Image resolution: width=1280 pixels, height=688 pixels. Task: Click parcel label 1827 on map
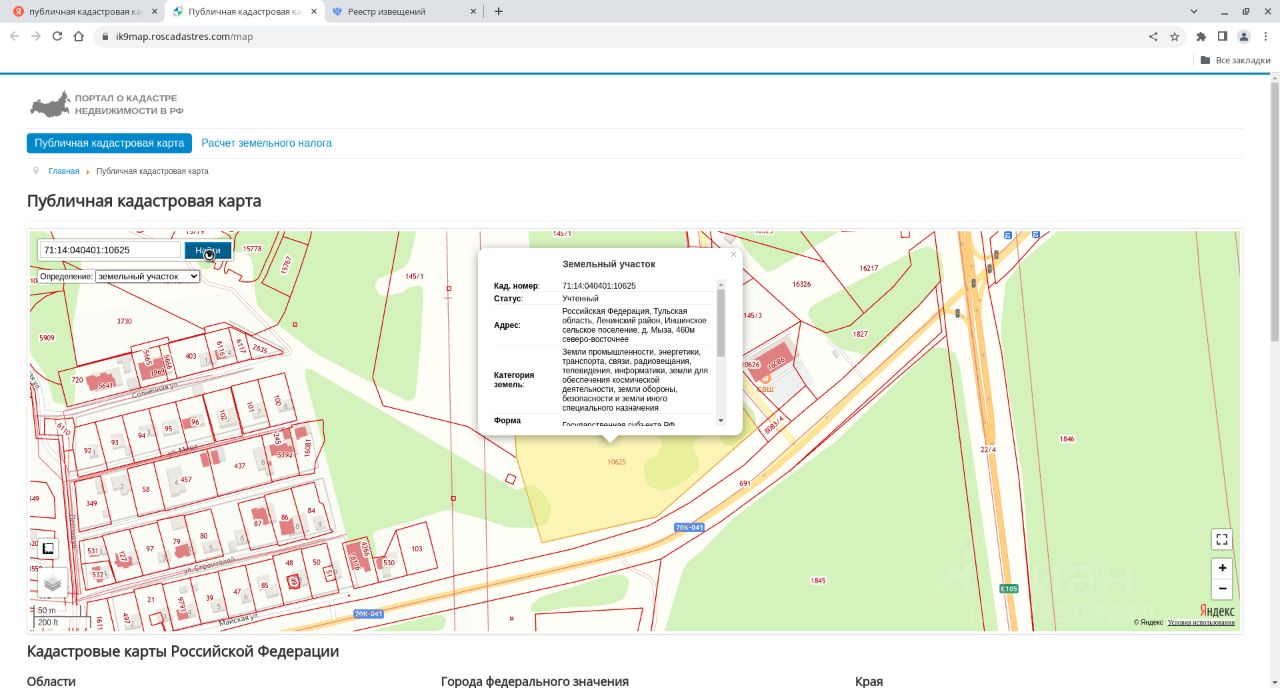coord(860,333)
